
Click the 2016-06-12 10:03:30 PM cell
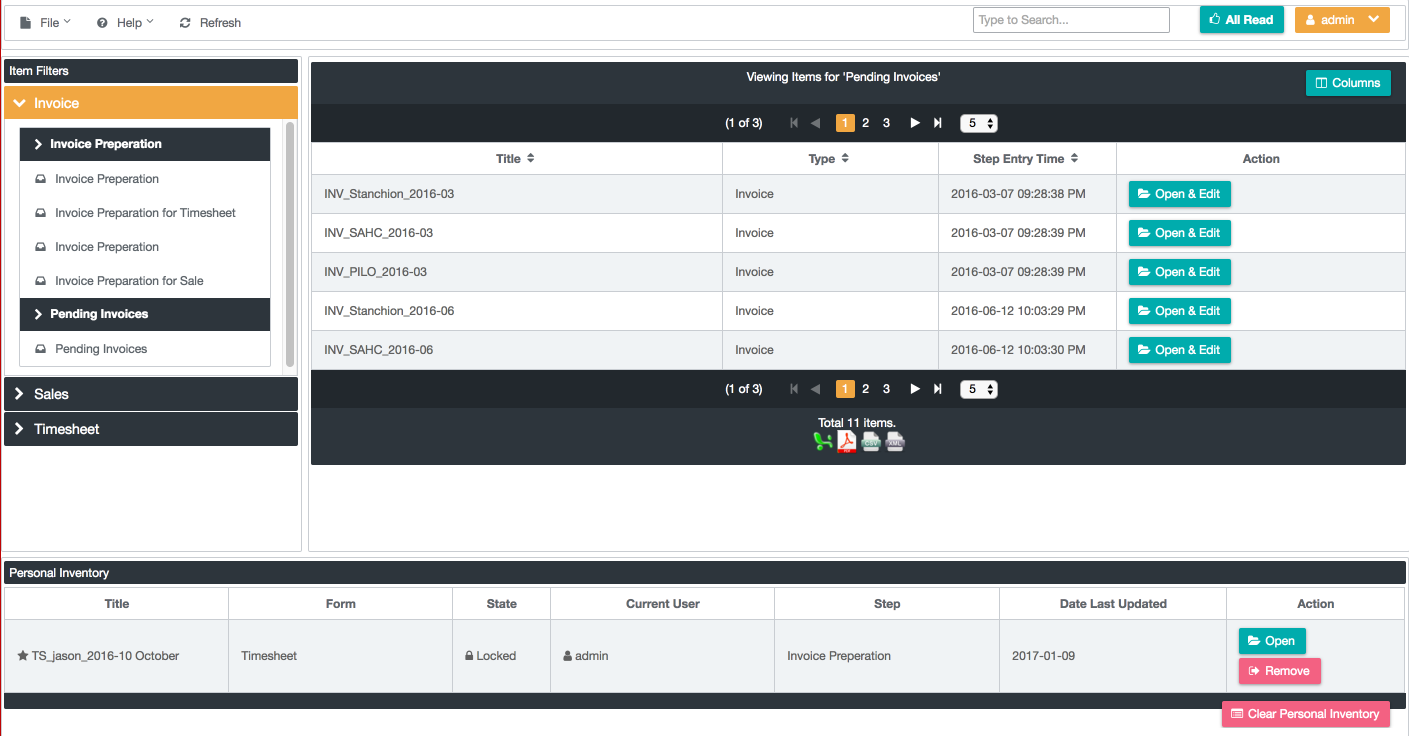click(1027, 350)
